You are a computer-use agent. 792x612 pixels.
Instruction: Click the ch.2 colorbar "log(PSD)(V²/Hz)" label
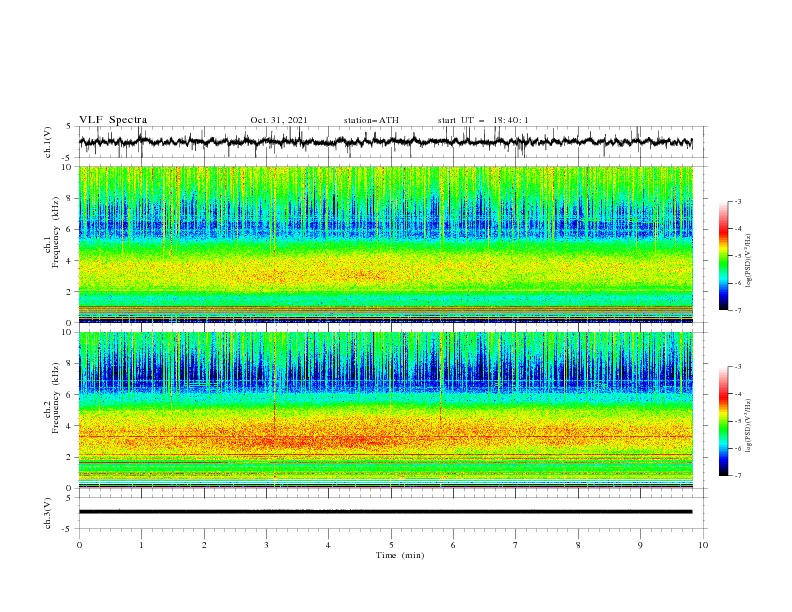pyautogui.click(x=748, y=426)
